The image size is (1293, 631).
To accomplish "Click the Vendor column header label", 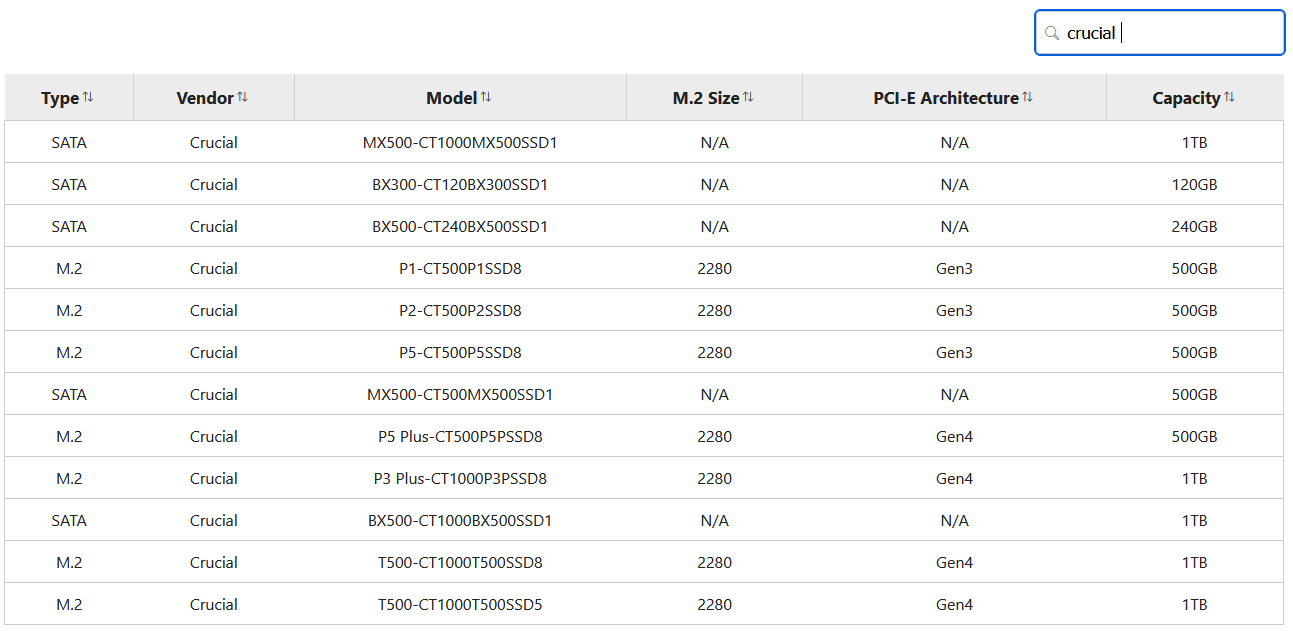I will click(x=205, y=98).
